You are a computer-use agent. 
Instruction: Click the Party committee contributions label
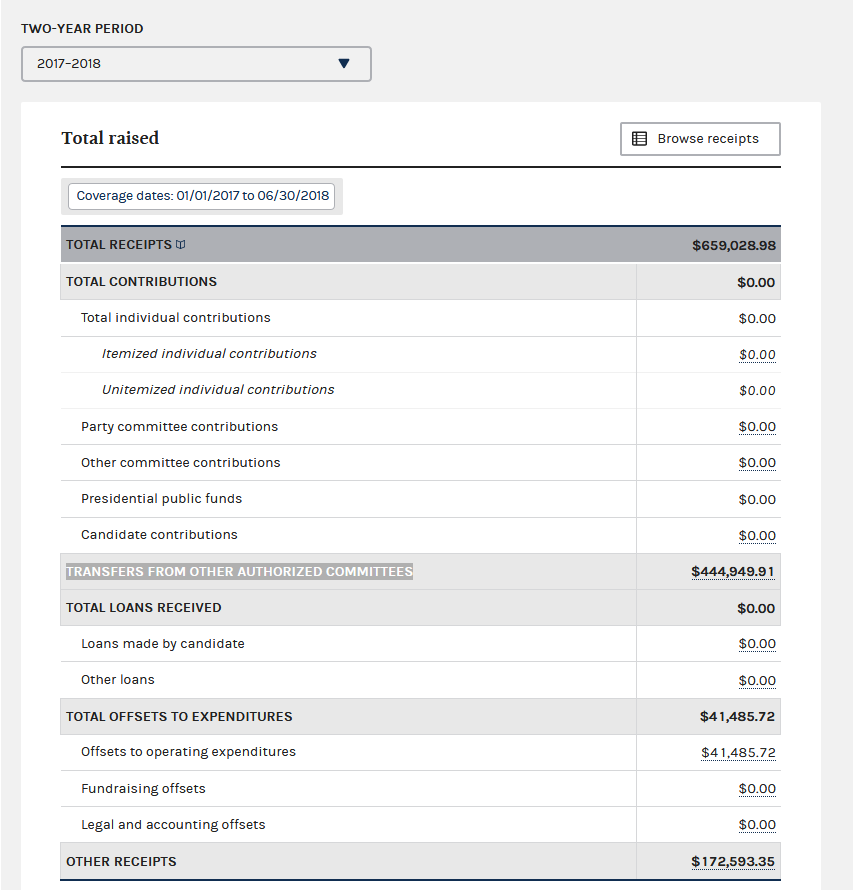point(179,427)
